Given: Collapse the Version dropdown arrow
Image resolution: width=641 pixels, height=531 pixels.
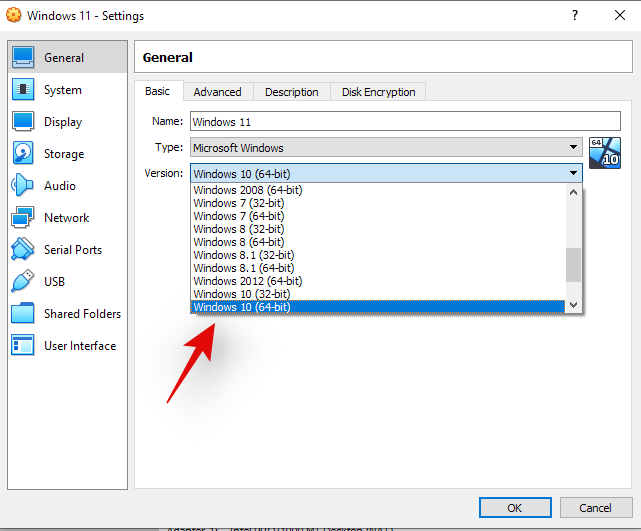Looking at the screenshot, I should click(x=574, y=173).
